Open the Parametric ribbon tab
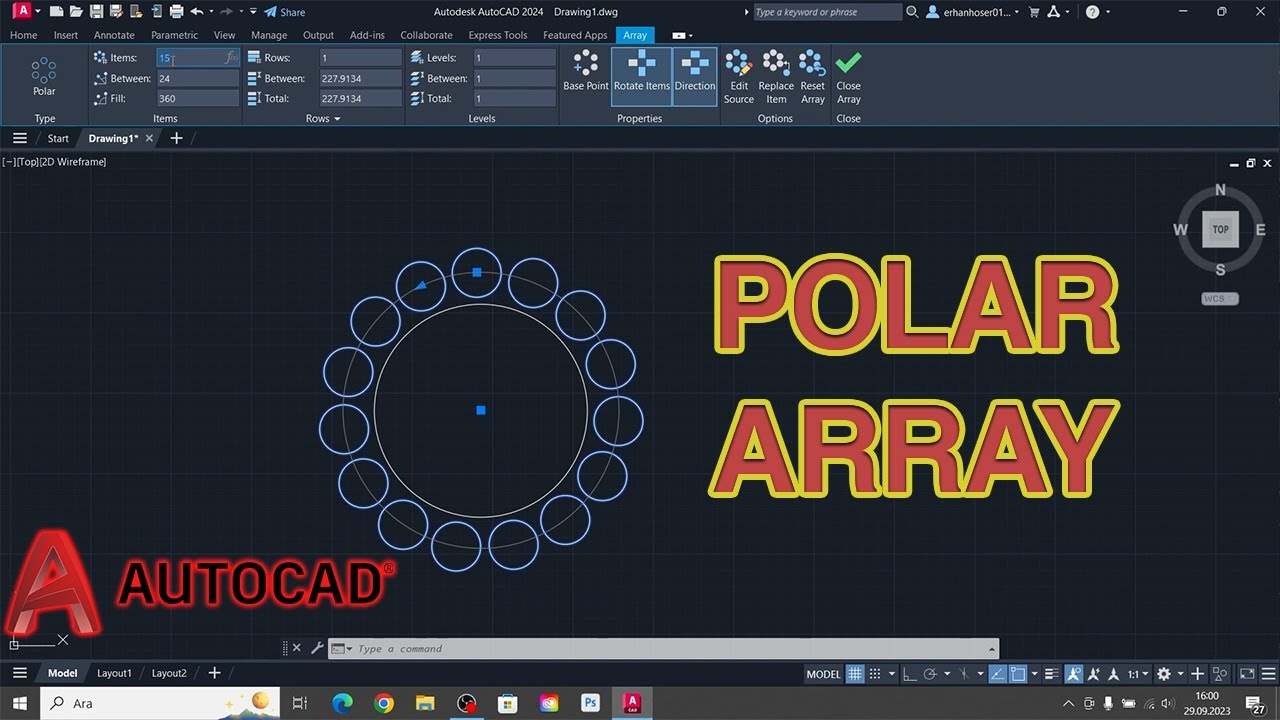The width and height of the screenshot is (1280, 720). tap(175, 35)
